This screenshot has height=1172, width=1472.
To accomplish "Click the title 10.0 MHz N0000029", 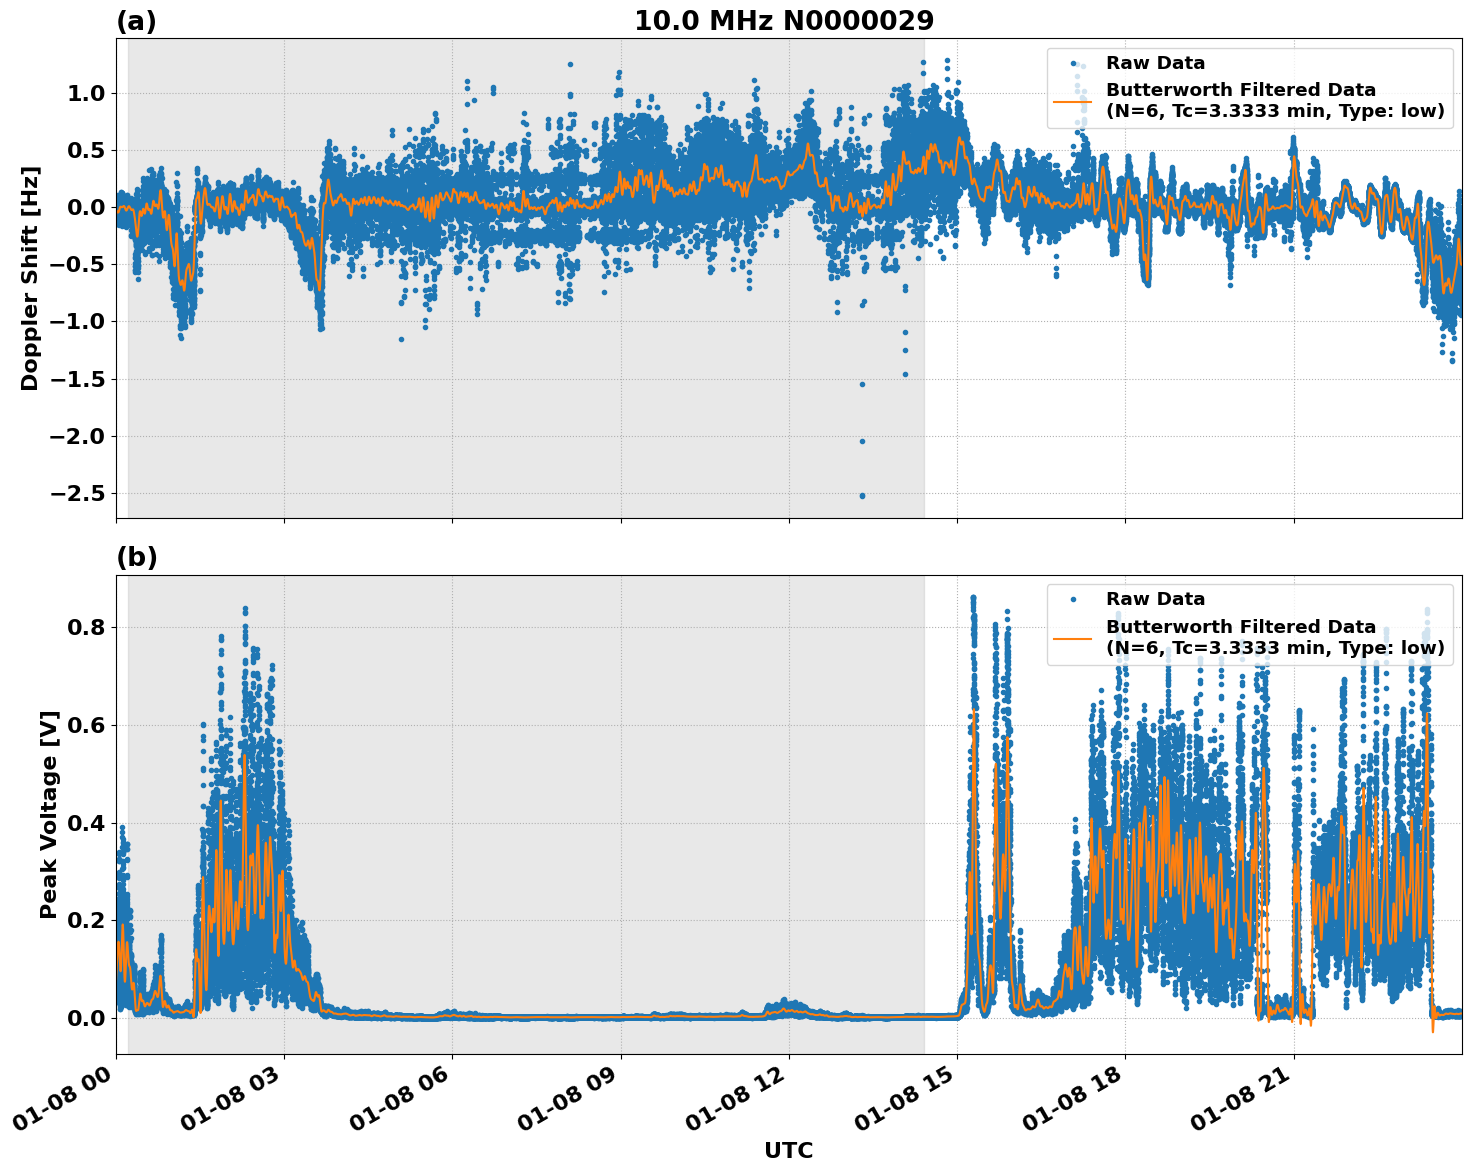I will pyautogui.click(x=786, y=19).
